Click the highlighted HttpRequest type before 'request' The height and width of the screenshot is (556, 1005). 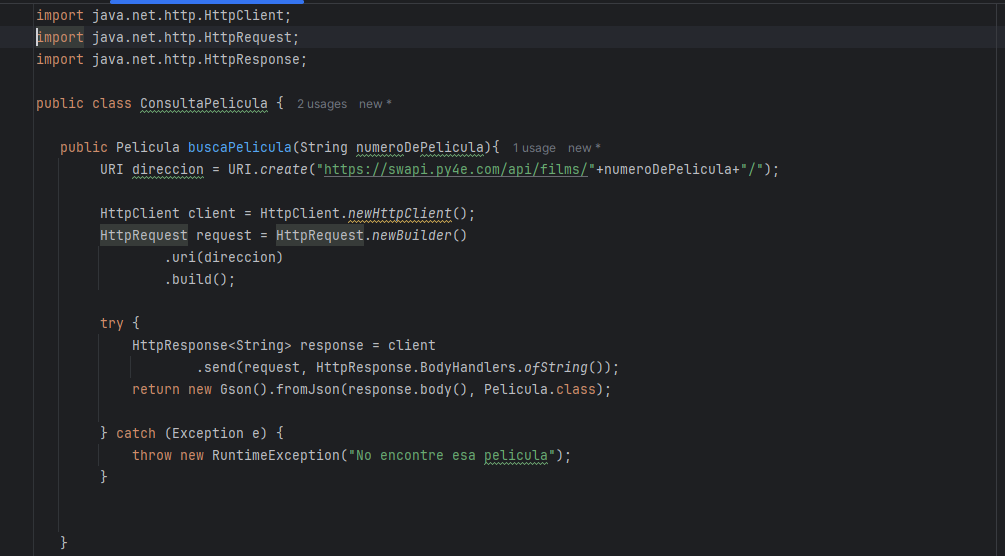(x=144, y=235)
